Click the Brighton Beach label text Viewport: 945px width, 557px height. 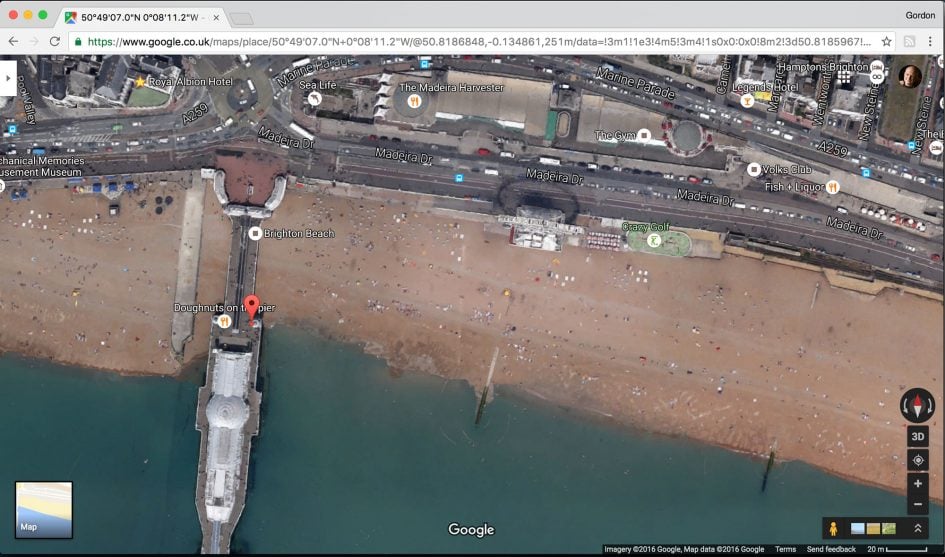[299, 234]
